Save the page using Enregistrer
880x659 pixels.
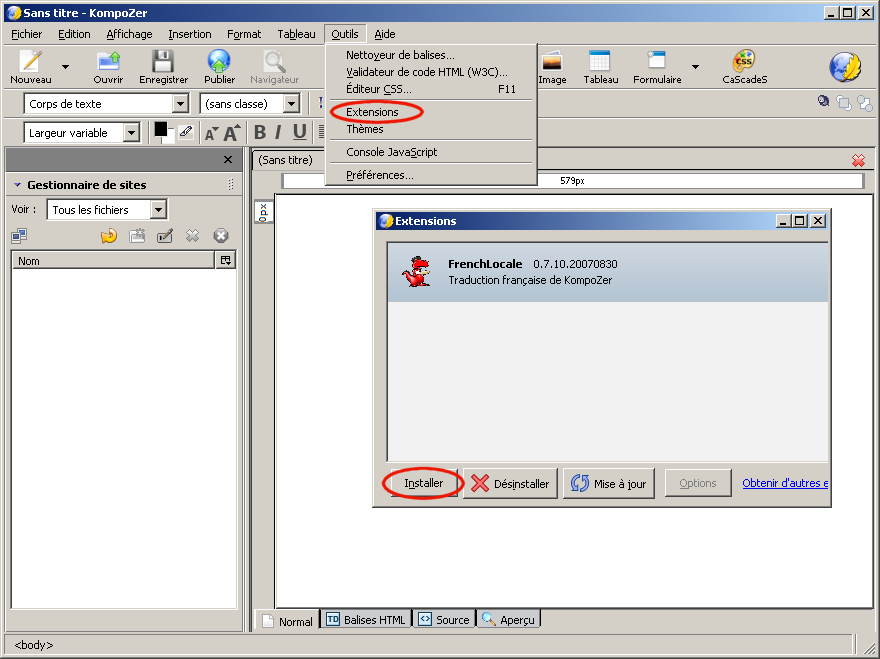point(163,61)
